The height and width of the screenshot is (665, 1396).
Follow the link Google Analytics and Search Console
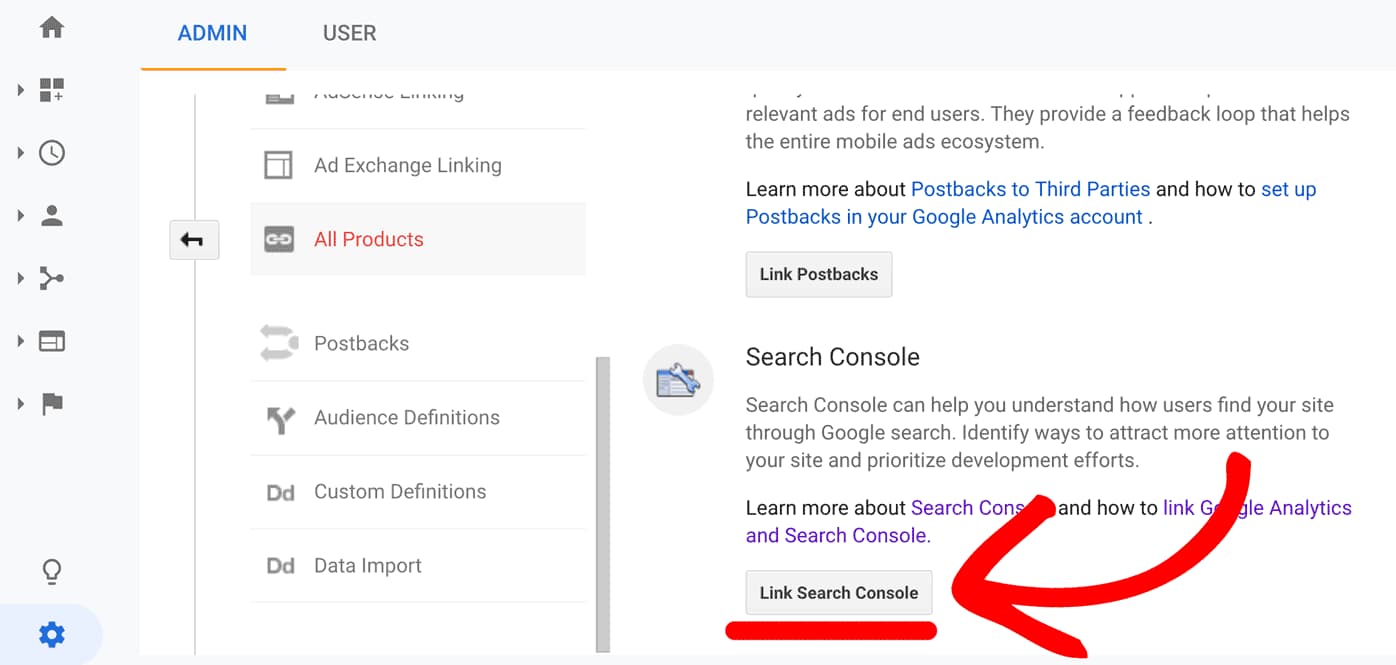click(838, 535)
